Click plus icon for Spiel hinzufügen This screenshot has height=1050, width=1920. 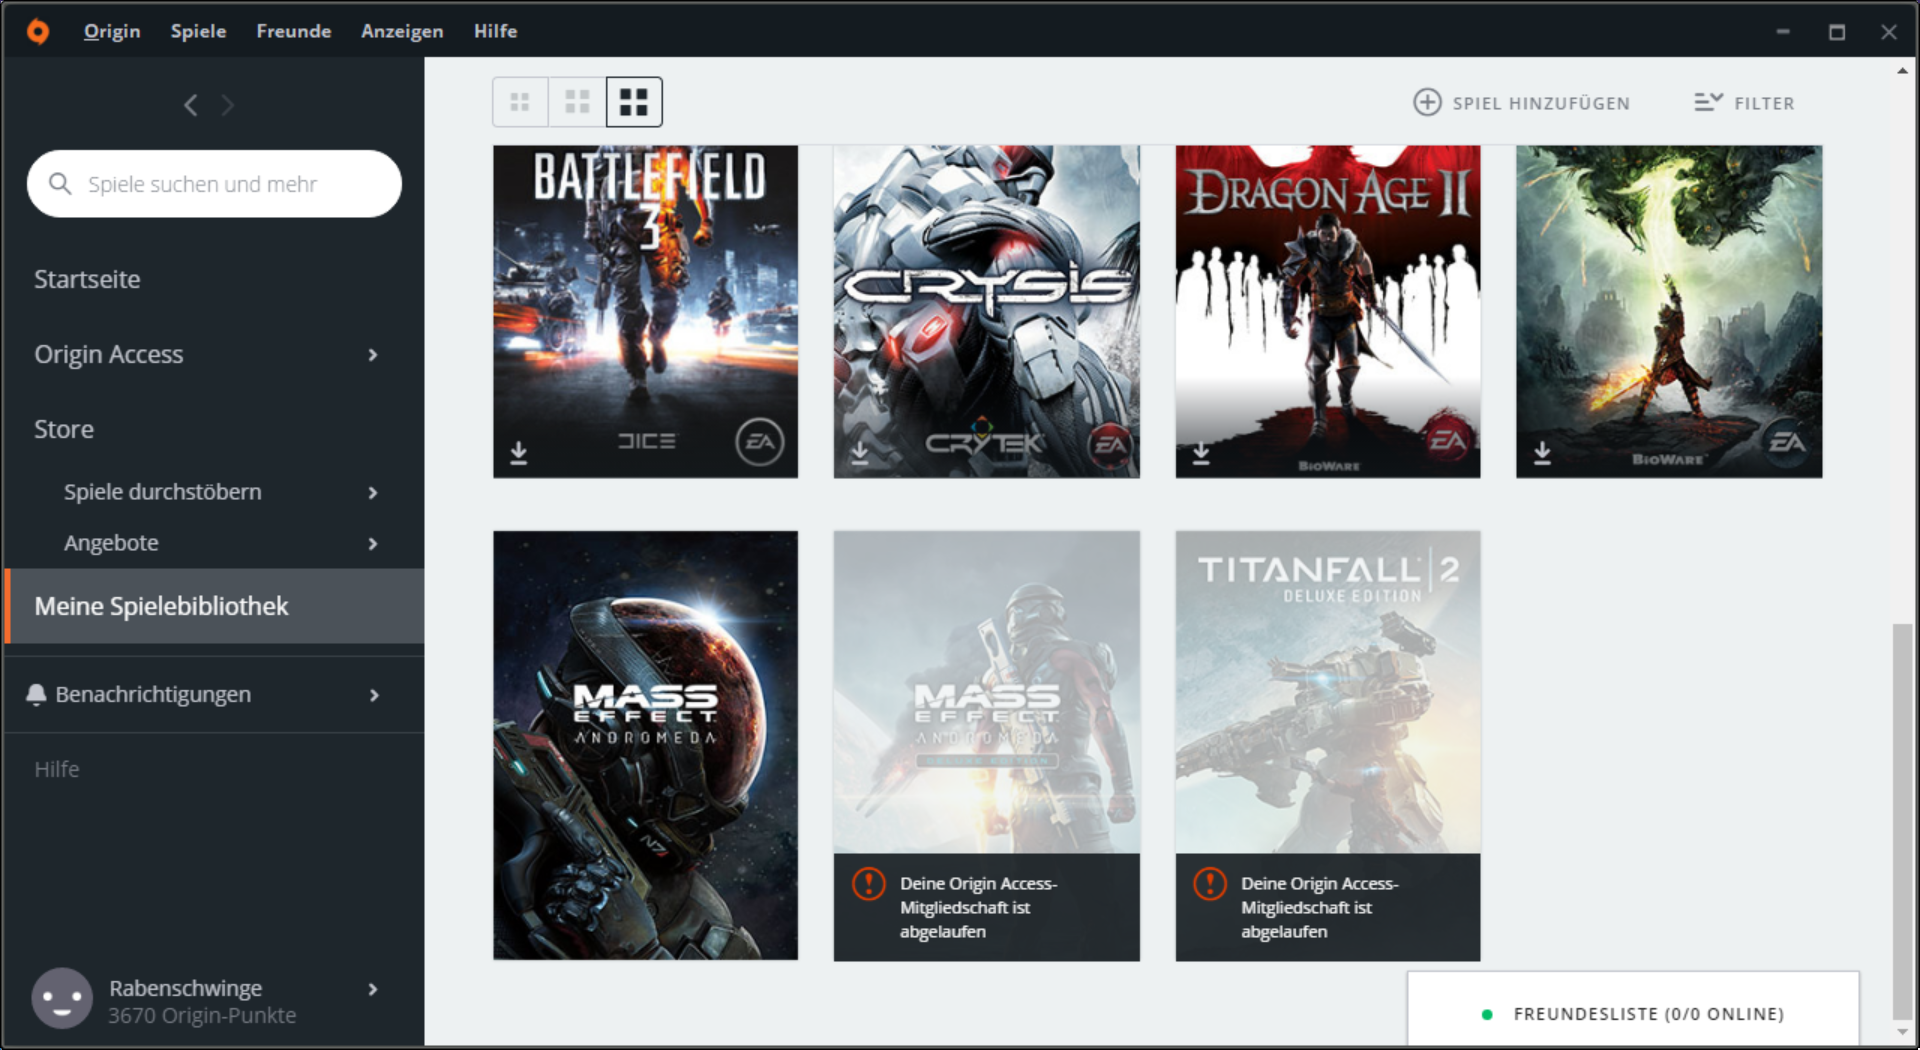click(x=1427, y=102)
